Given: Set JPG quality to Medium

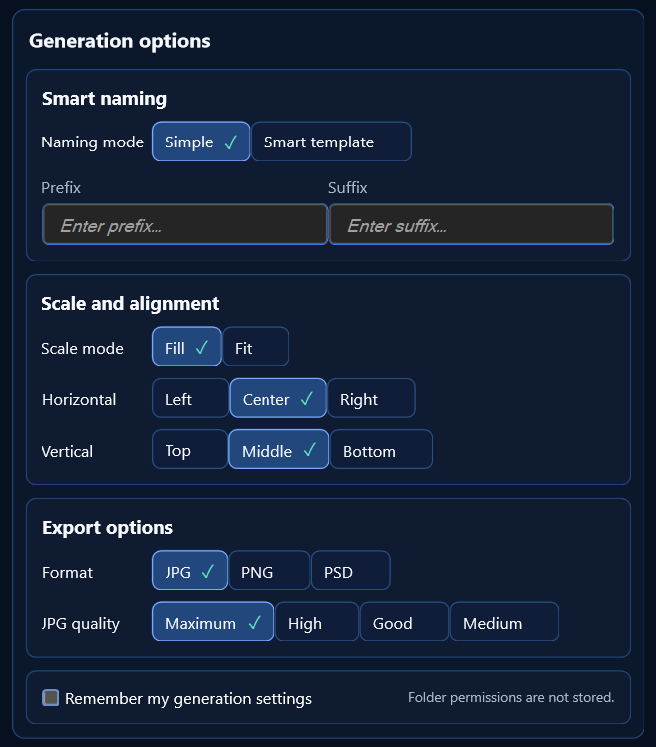Looking at the screenshot, I should 505,621.
